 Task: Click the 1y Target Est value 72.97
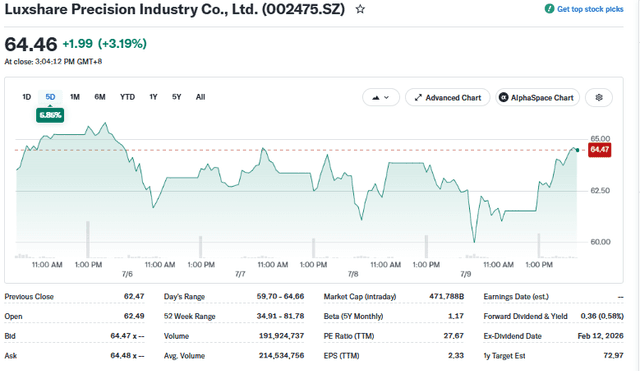pos(613,355)
